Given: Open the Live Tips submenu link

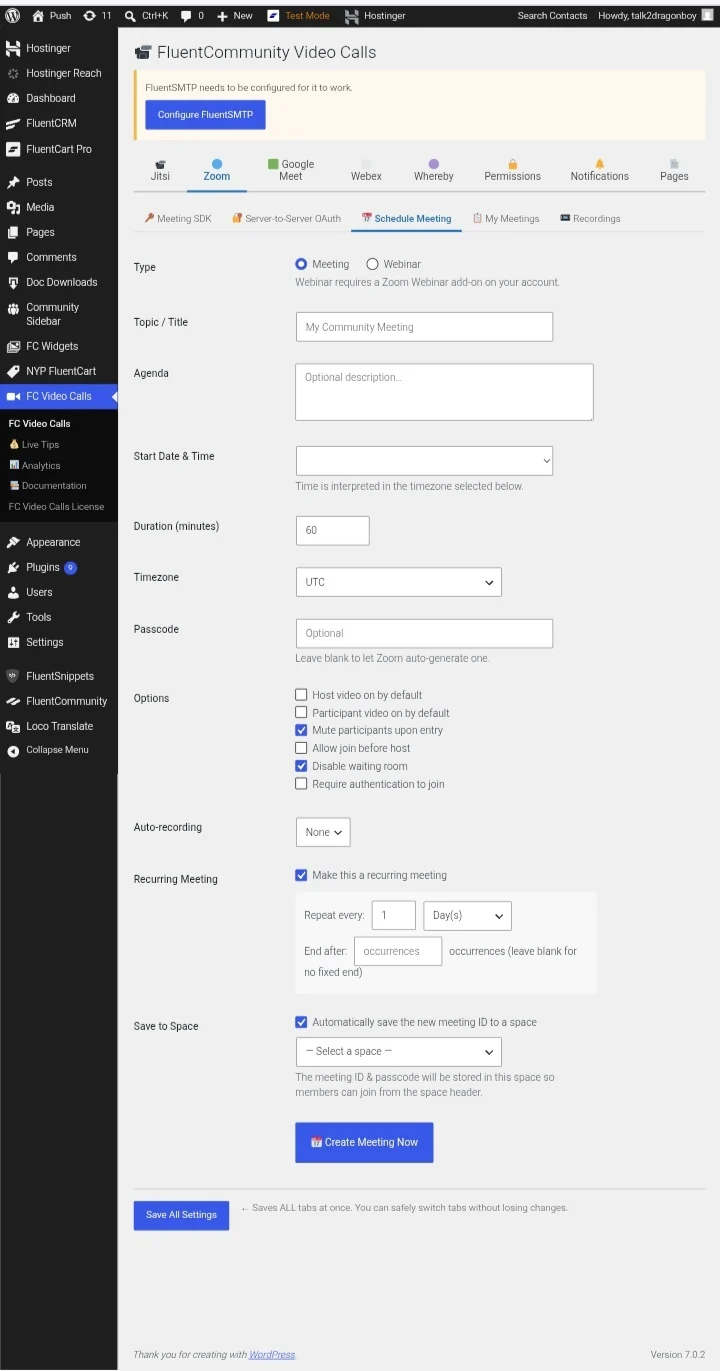Looking at the screenshot, I should (40, 445).
